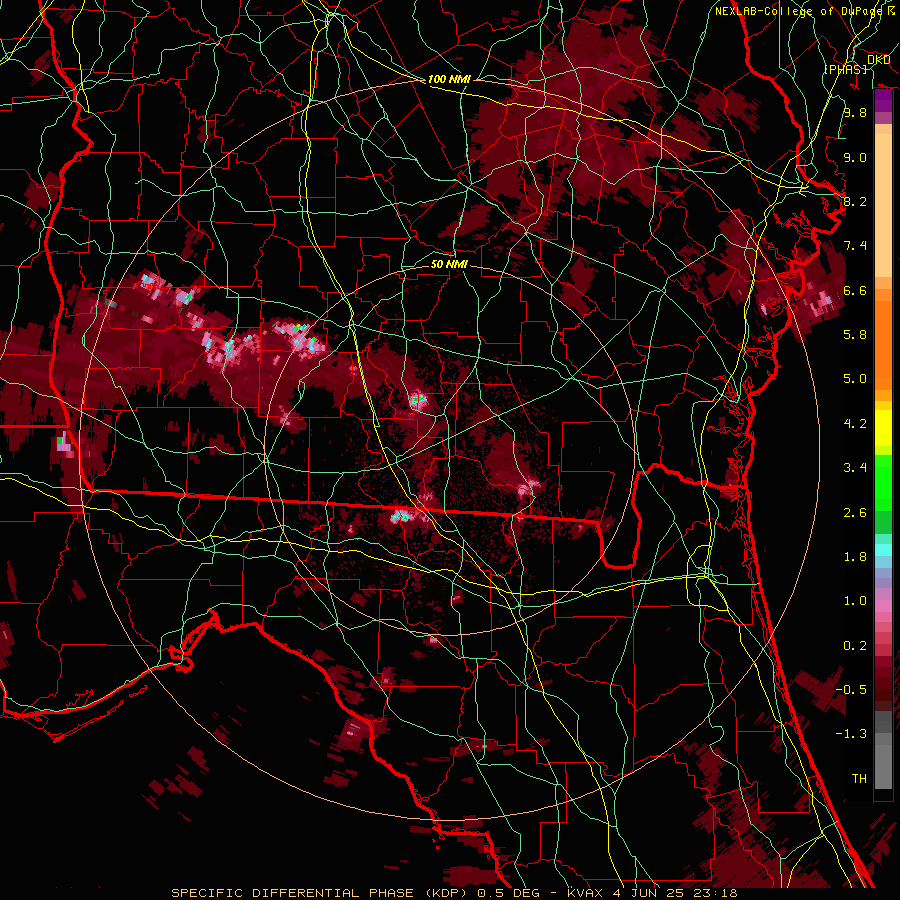Image resolution: width=900 pixels, height=900 pixels.
Task: Click the '4.2' value on the color scale
Action: (x=855, y=424)
